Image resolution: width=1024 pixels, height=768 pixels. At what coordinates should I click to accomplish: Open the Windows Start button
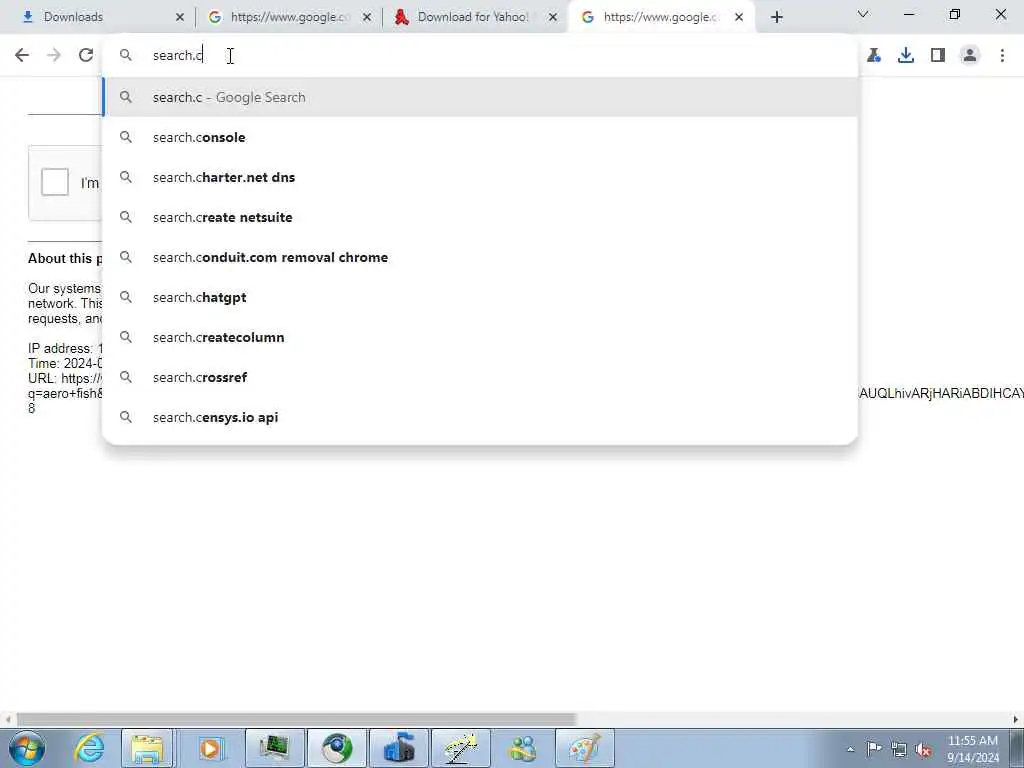click(x=27, y=748)
